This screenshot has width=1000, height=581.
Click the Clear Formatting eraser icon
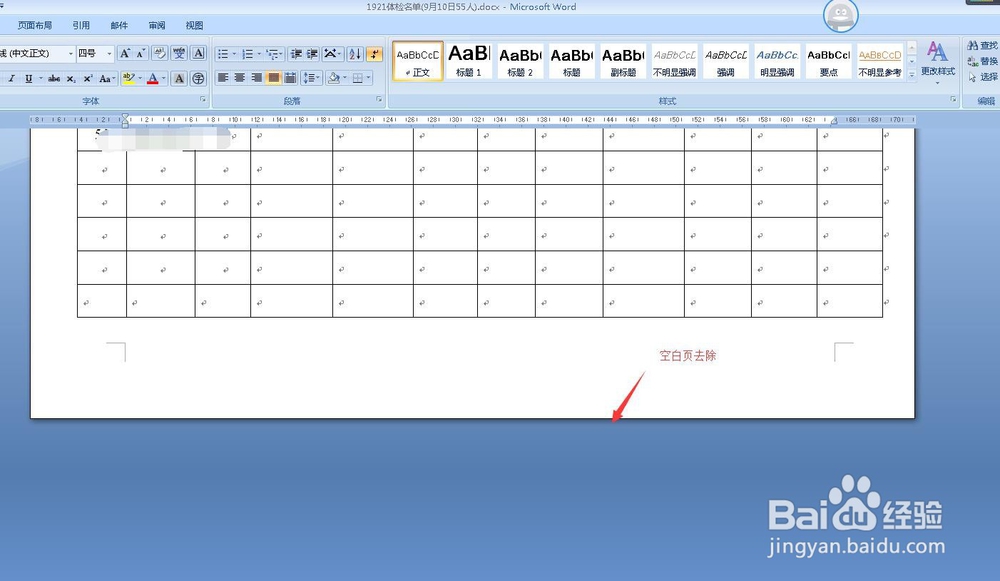click(x=159, y=54)
